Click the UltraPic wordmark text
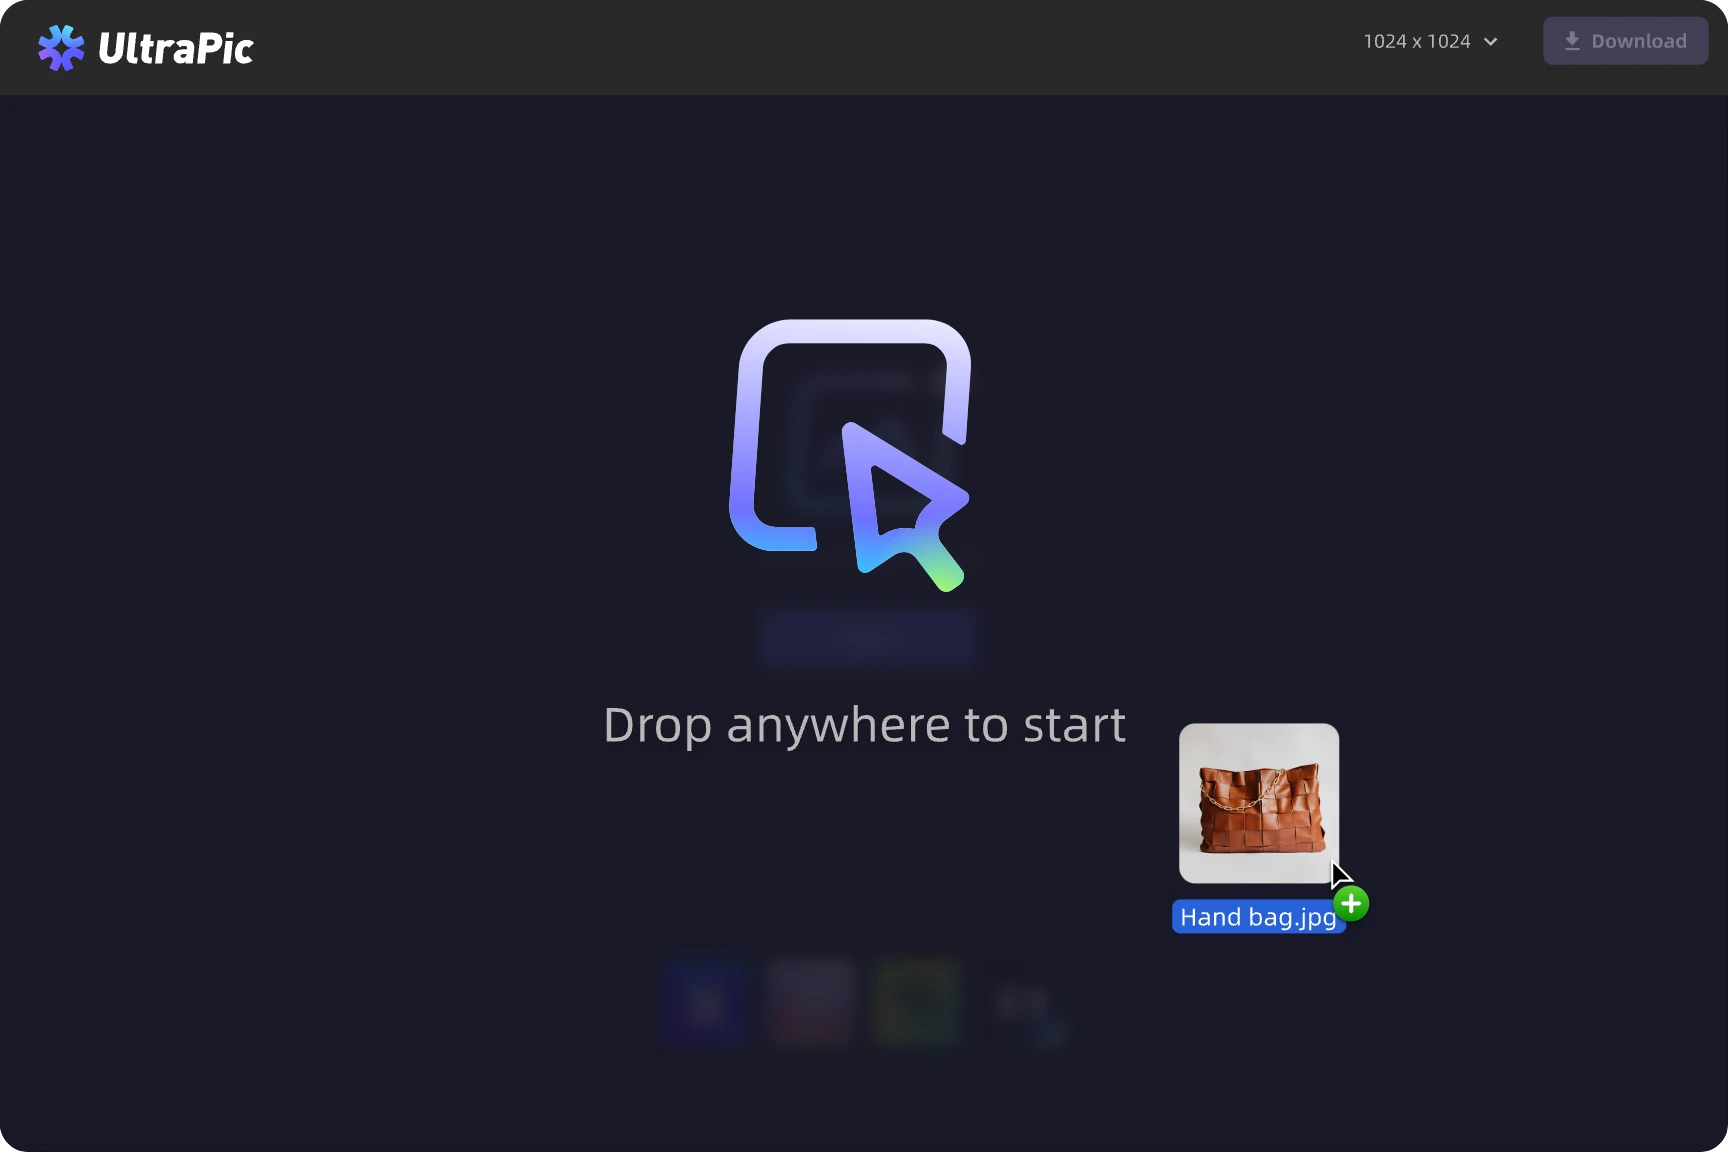Image resolution: width=1728 pixels, height=1152 pixels. [176, 48]
